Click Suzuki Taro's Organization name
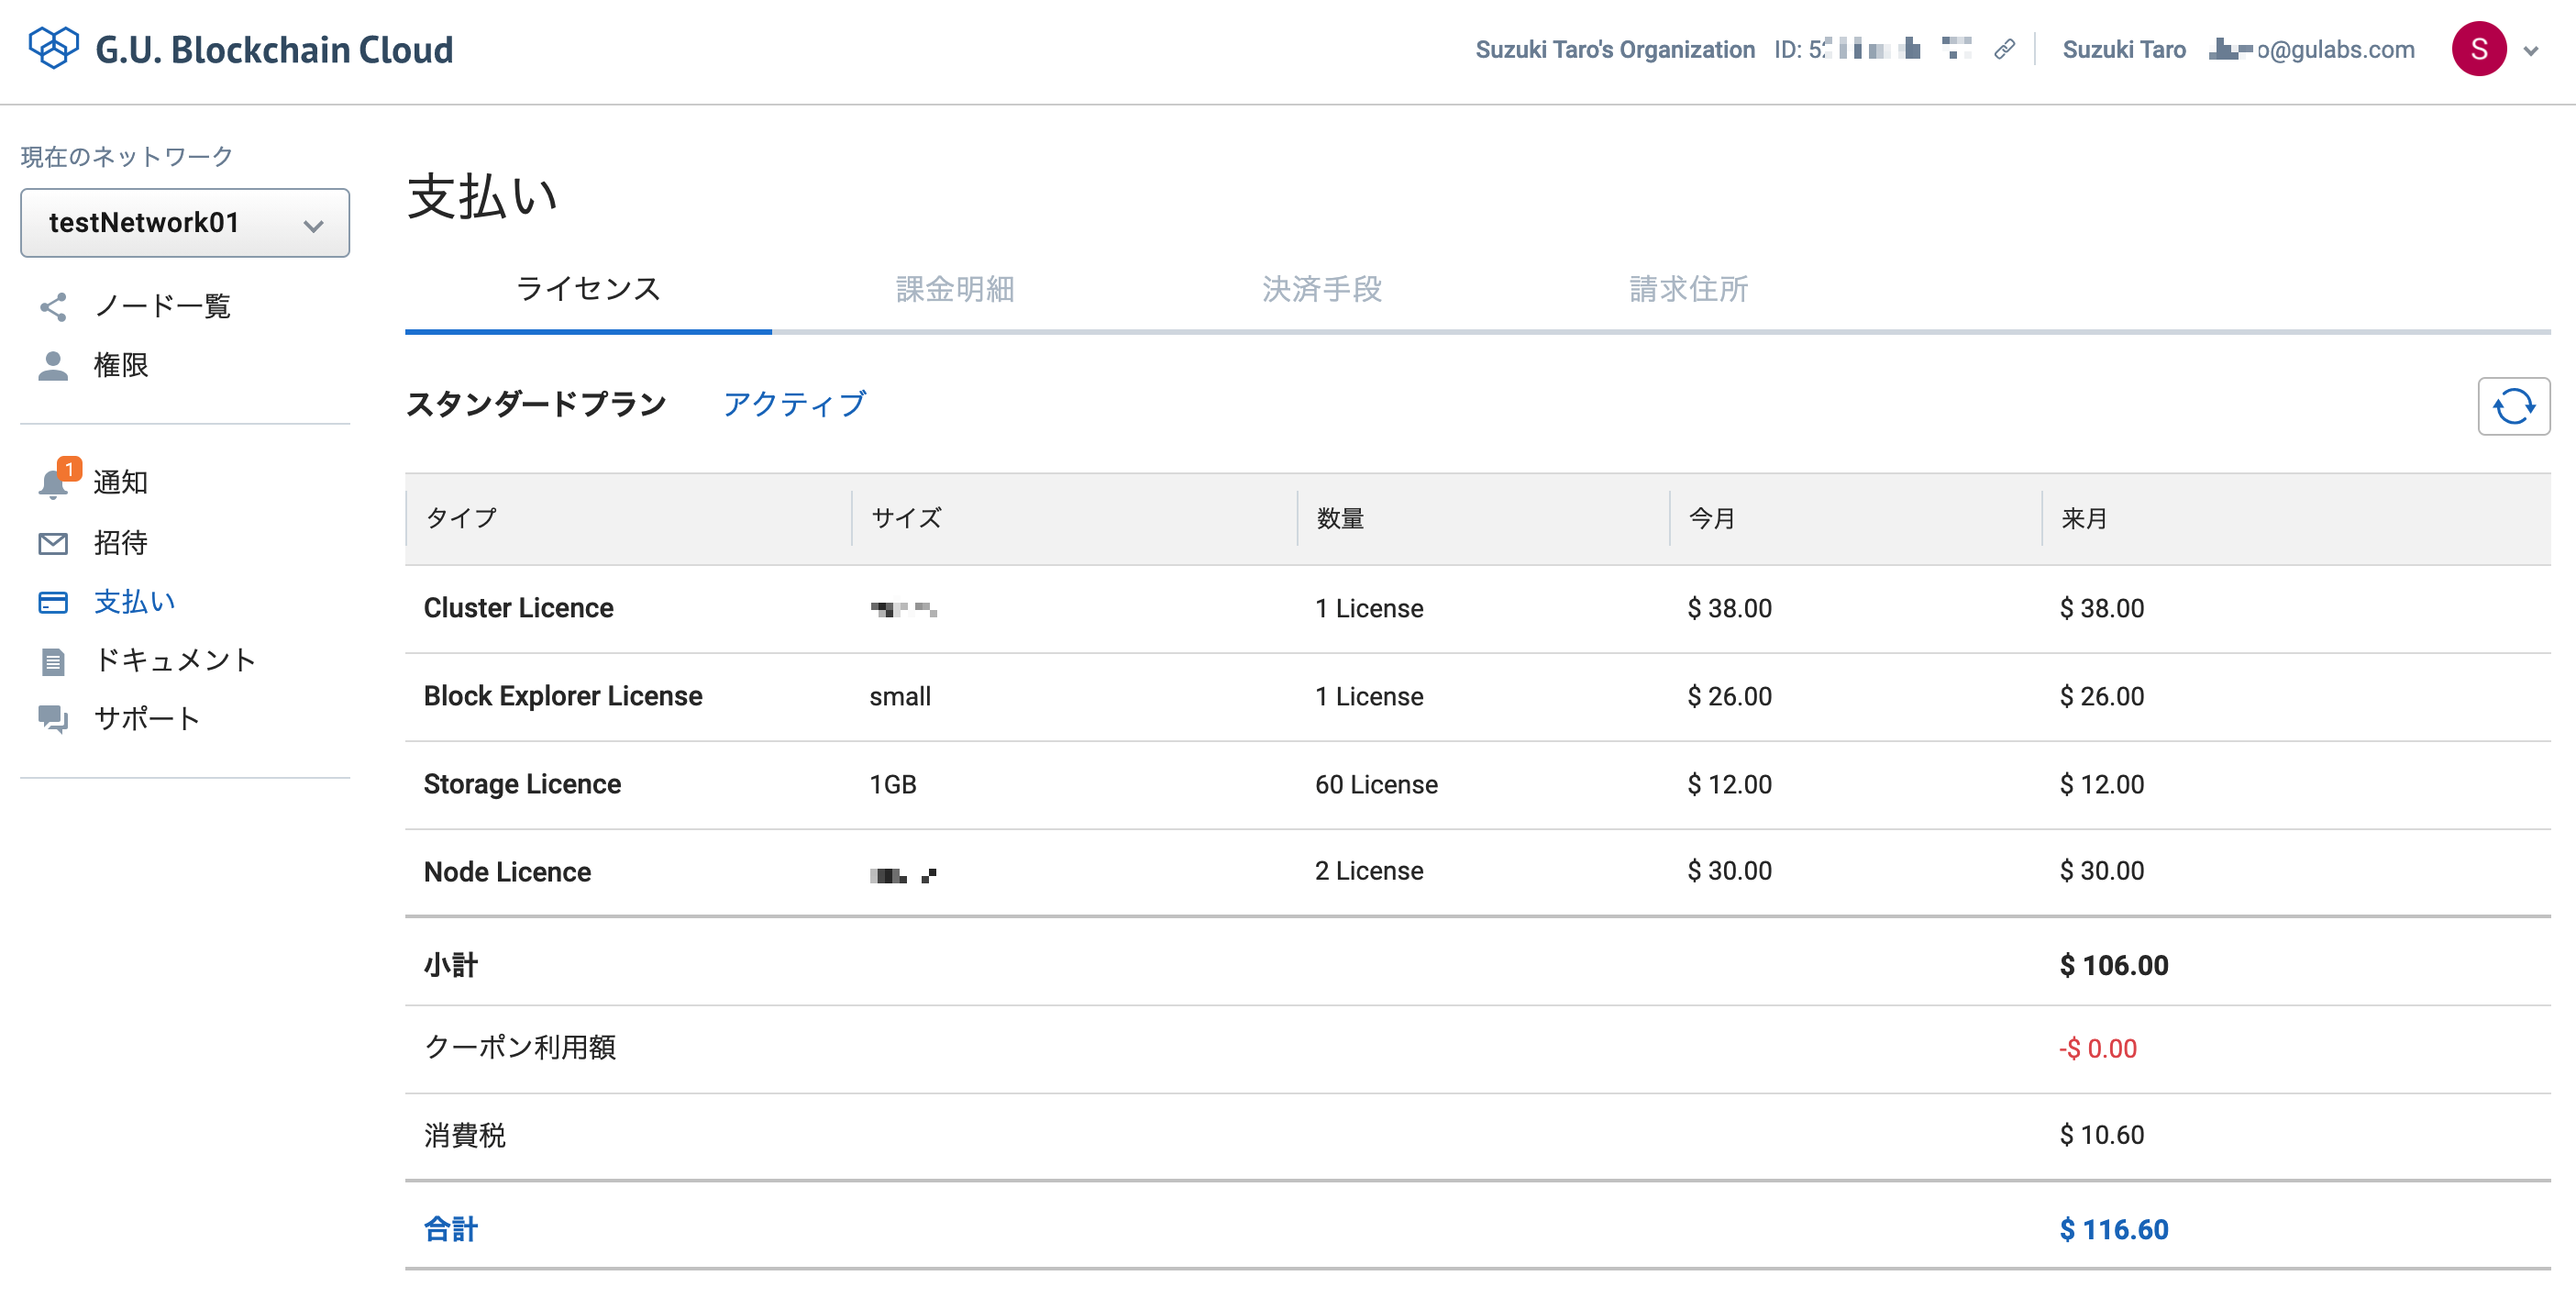 point(1615,49)
